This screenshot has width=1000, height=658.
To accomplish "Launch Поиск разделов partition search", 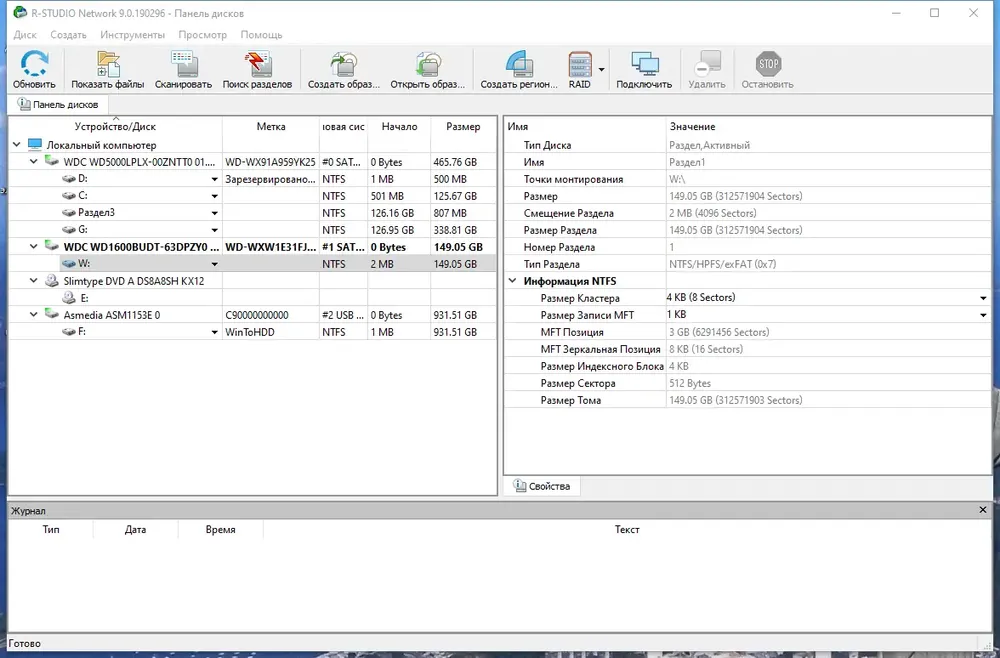I will pyautogui.click(x=257, y=69).
